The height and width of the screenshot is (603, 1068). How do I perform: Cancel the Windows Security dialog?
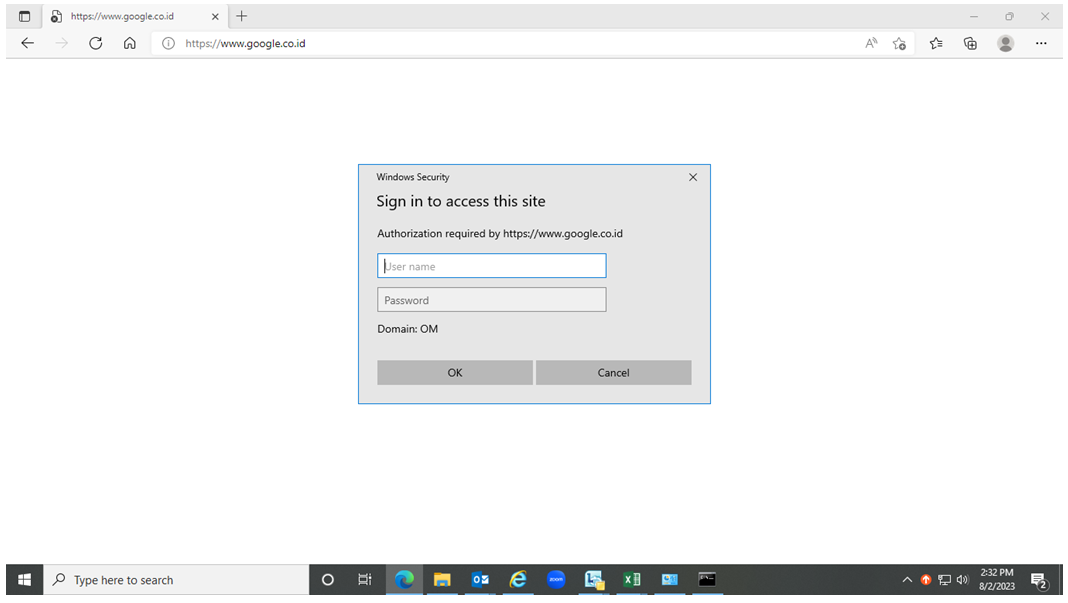tap(613, 372)
